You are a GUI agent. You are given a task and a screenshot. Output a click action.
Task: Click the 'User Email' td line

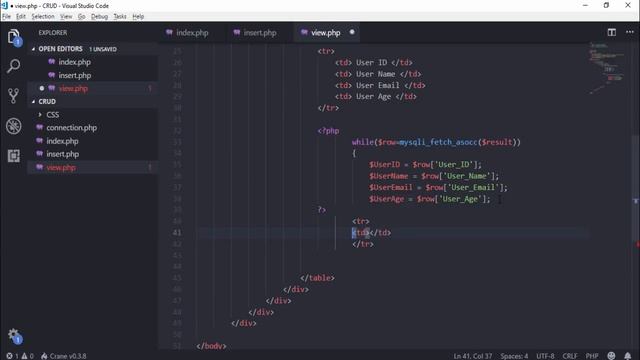[x=380, y=85]
